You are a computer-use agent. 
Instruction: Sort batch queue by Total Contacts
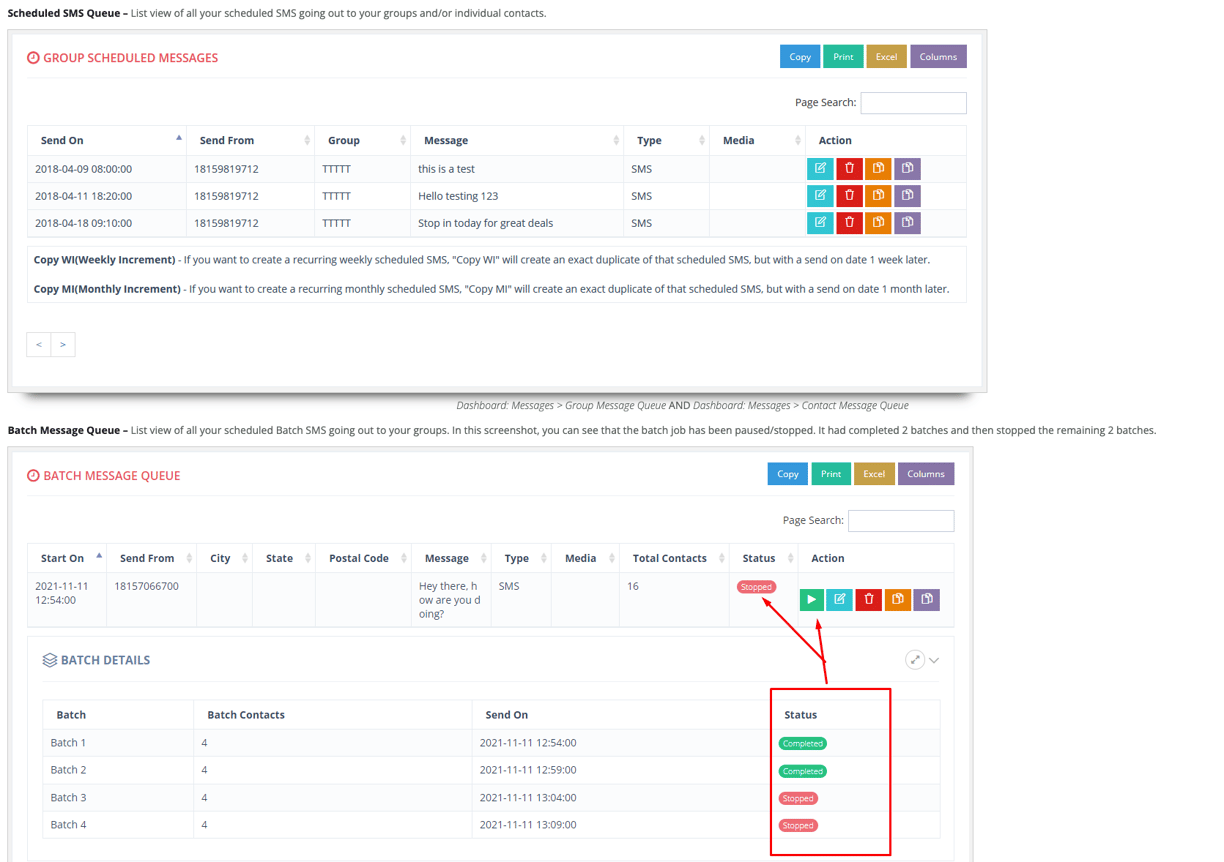[x=675, y=558]
